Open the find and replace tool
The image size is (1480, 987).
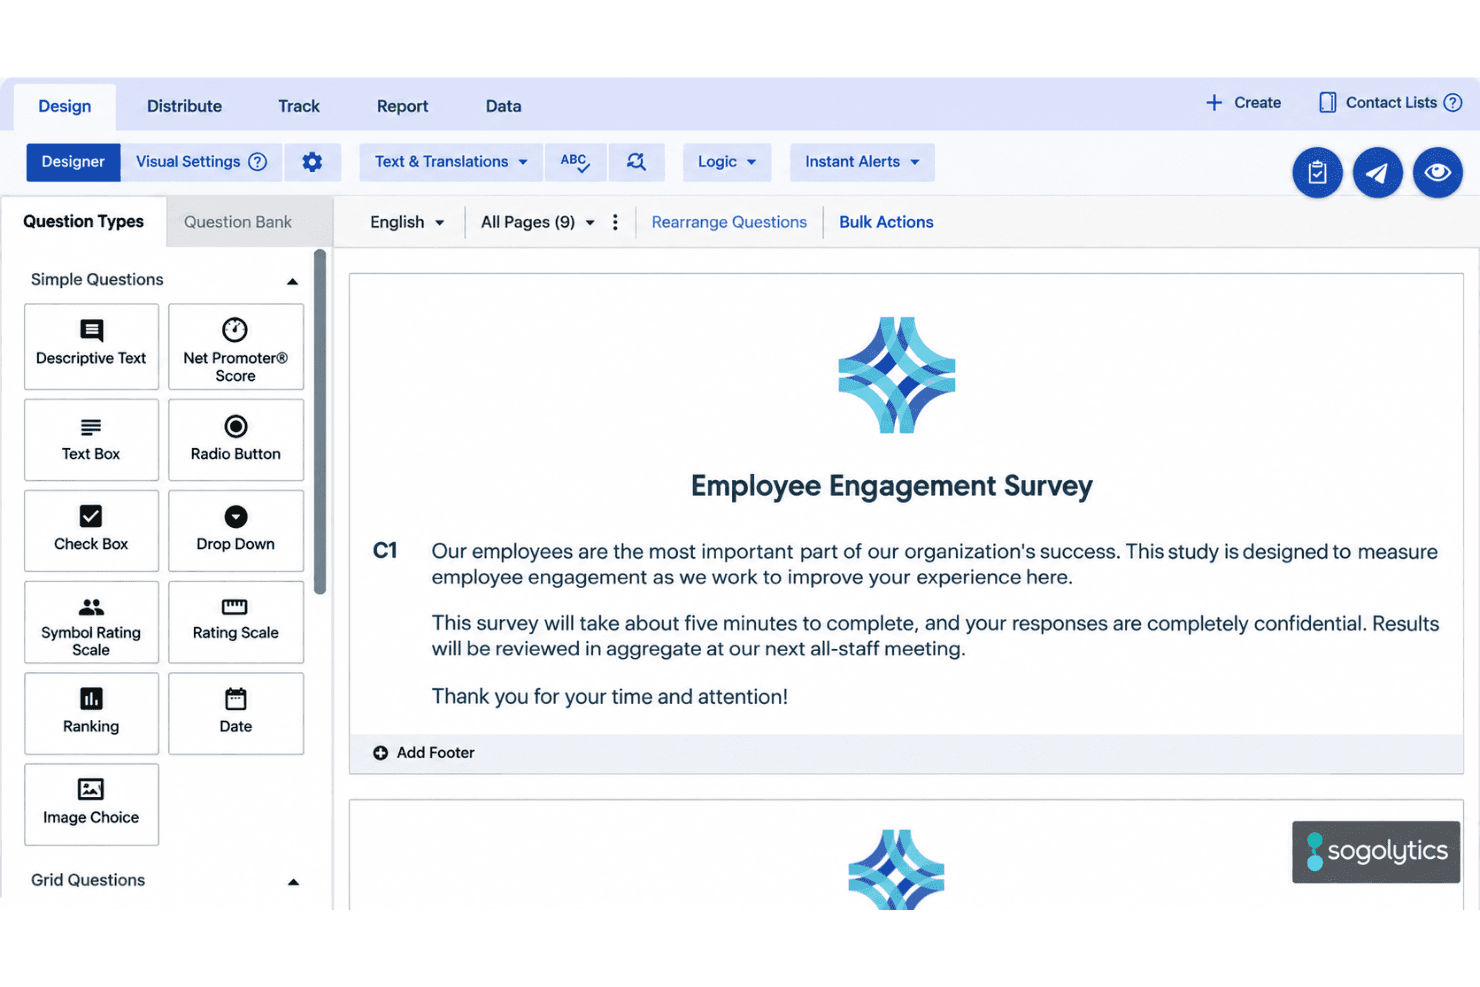pyautogui.click(x=636, y=162)
